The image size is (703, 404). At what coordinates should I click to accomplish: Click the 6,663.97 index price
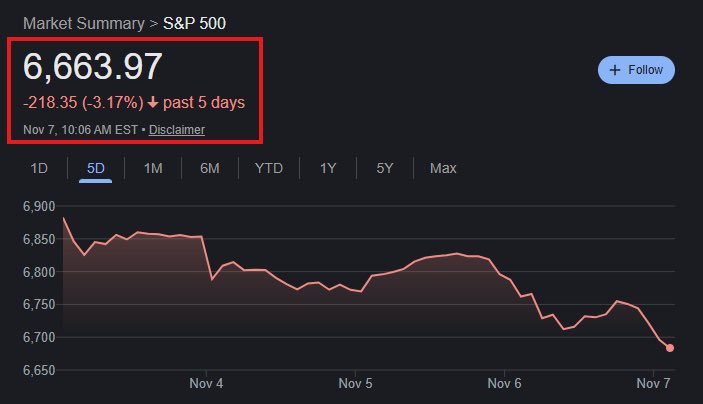point(92,66)
